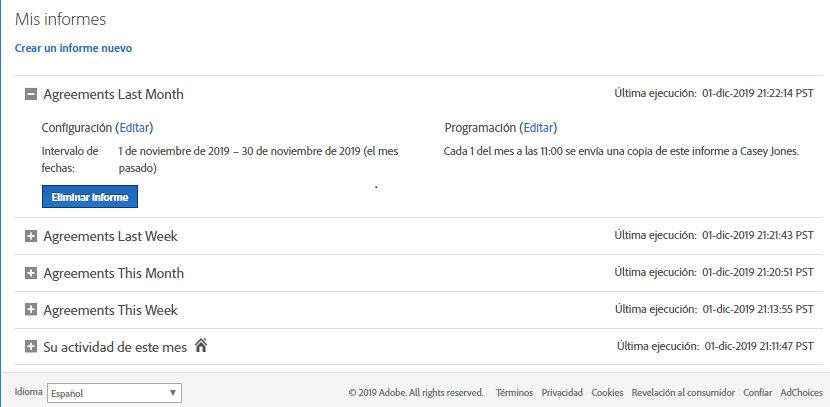Edit the Programación schedule
Screen dimensions: 830x407
coord(540,128)
